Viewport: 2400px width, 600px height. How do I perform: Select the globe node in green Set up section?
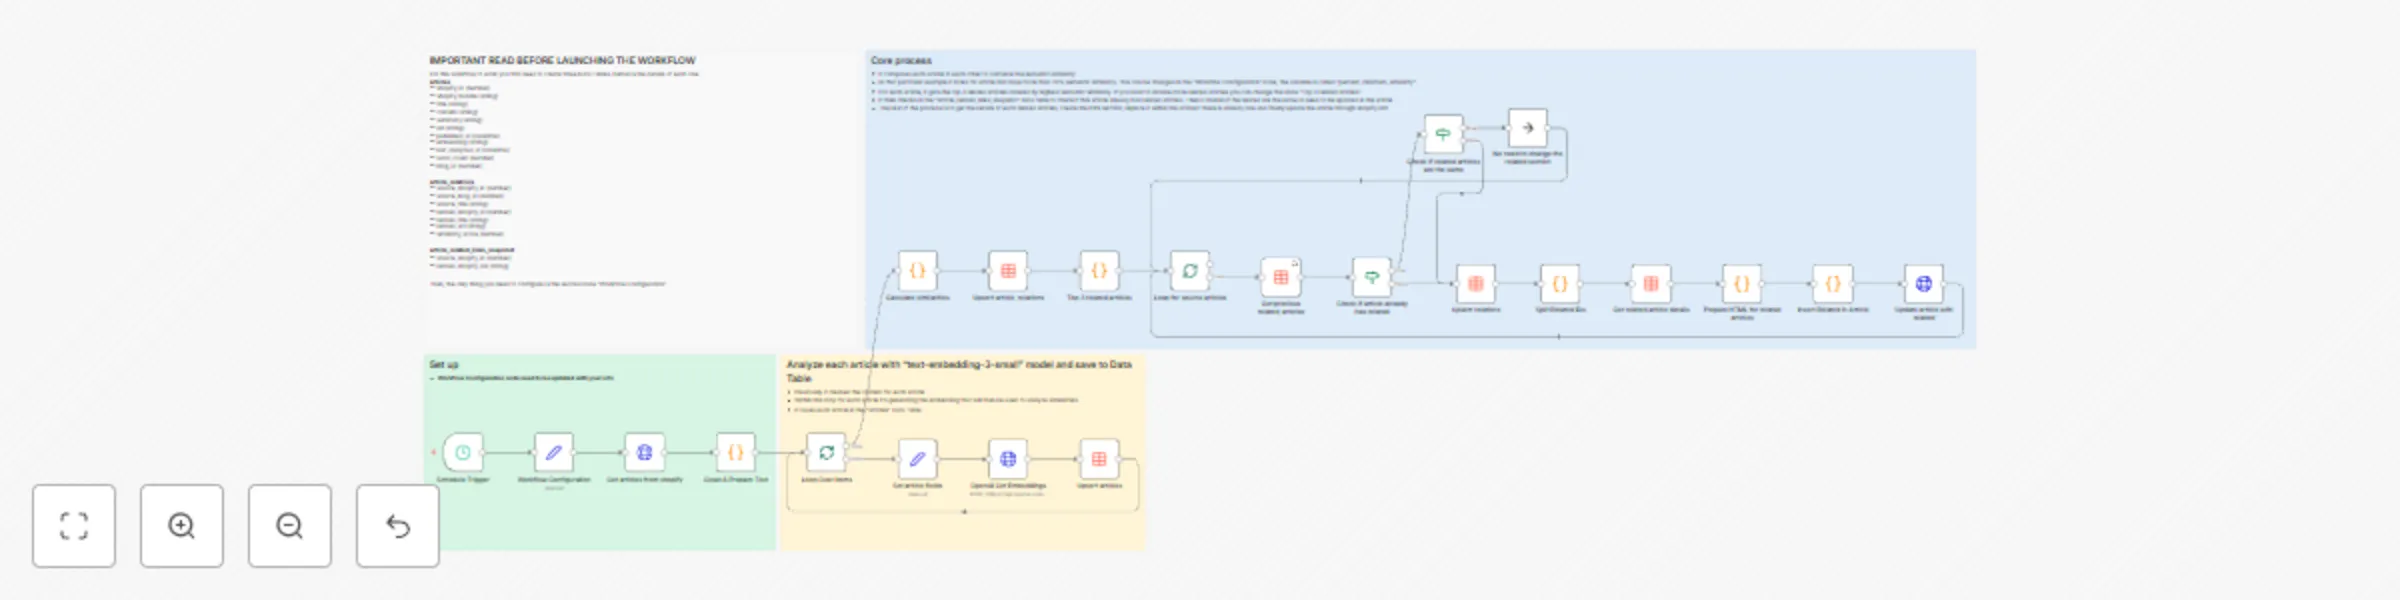644,453
